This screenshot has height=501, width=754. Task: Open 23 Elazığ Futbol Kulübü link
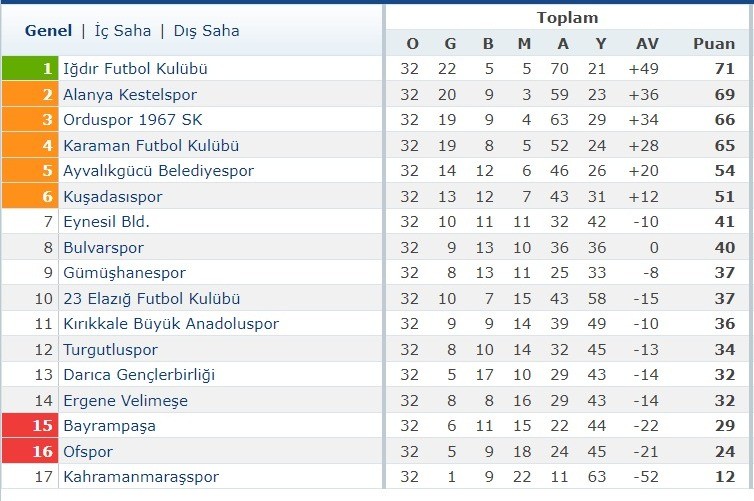tap(151, 299)
